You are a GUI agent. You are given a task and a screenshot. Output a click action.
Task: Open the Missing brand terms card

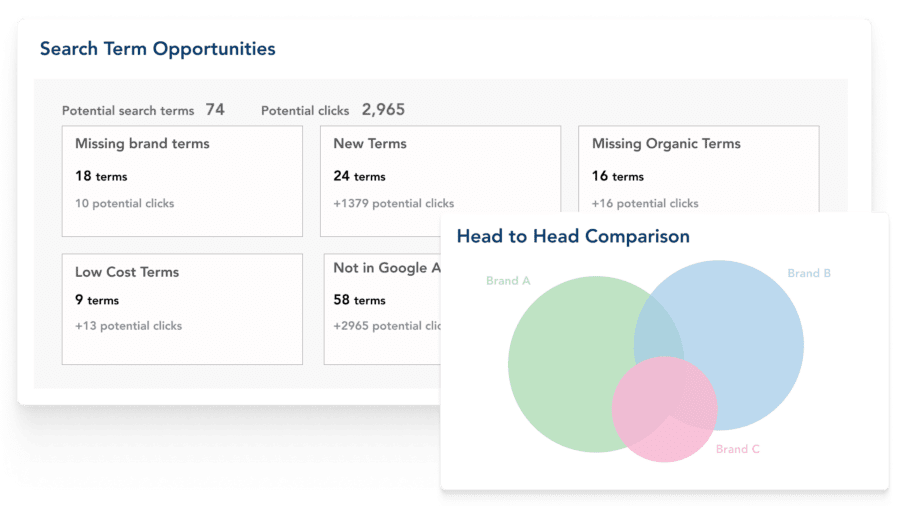coord(182,181)
